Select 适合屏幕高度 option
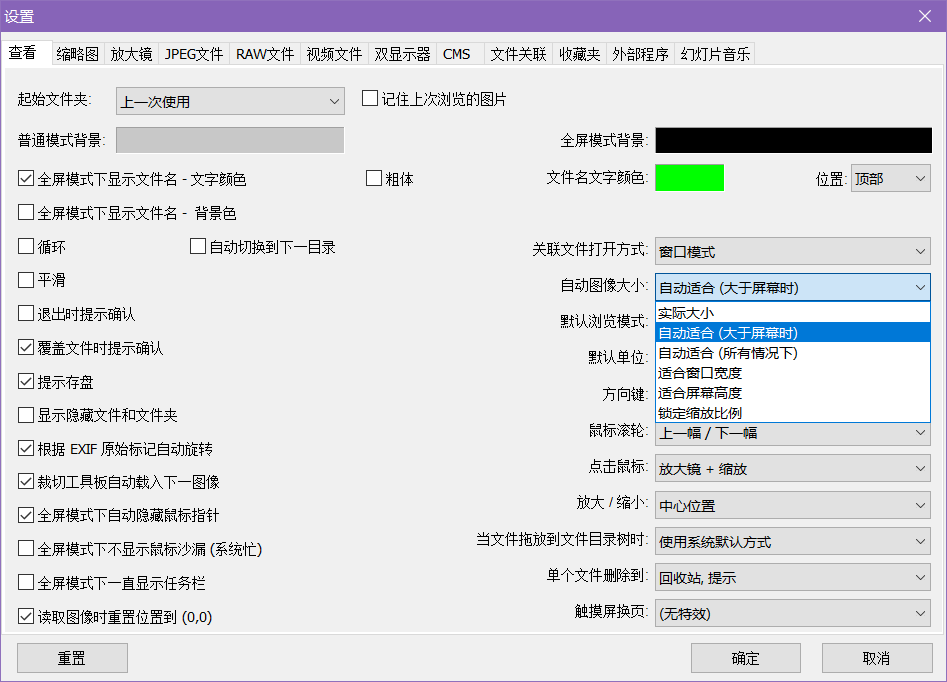The width and height of the screenshot is (947, 682). (792, 393)
